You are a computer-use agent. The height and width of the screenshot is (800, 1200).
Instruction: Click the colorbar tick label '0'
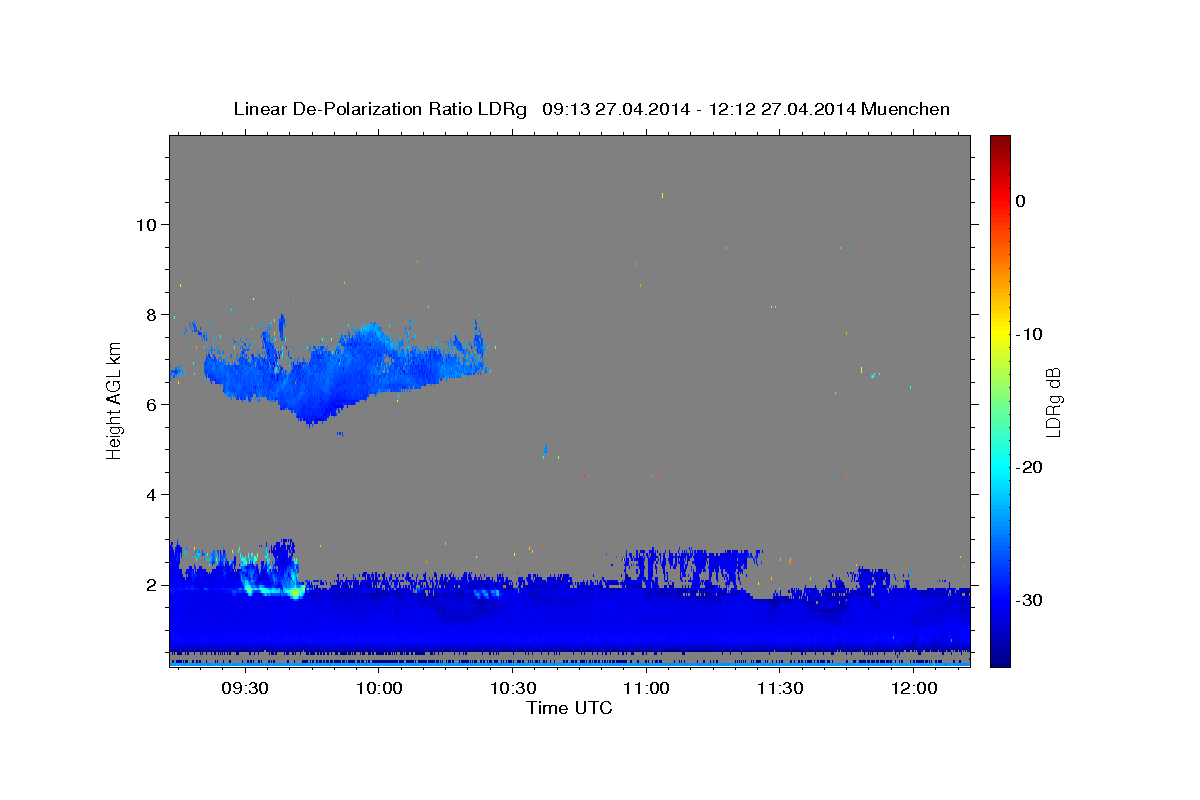coord(1020,201)
